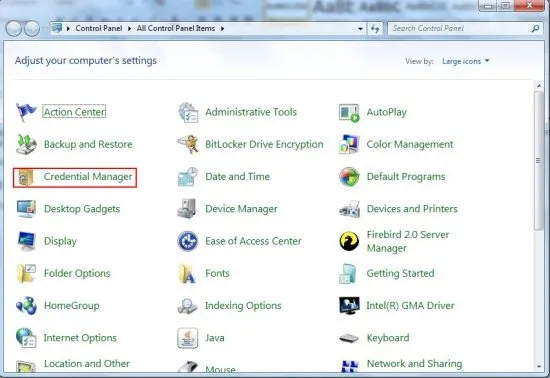Focus the Search Control Panel field
550x378 pixels.
pyautogui.click(x=460, y=28)
